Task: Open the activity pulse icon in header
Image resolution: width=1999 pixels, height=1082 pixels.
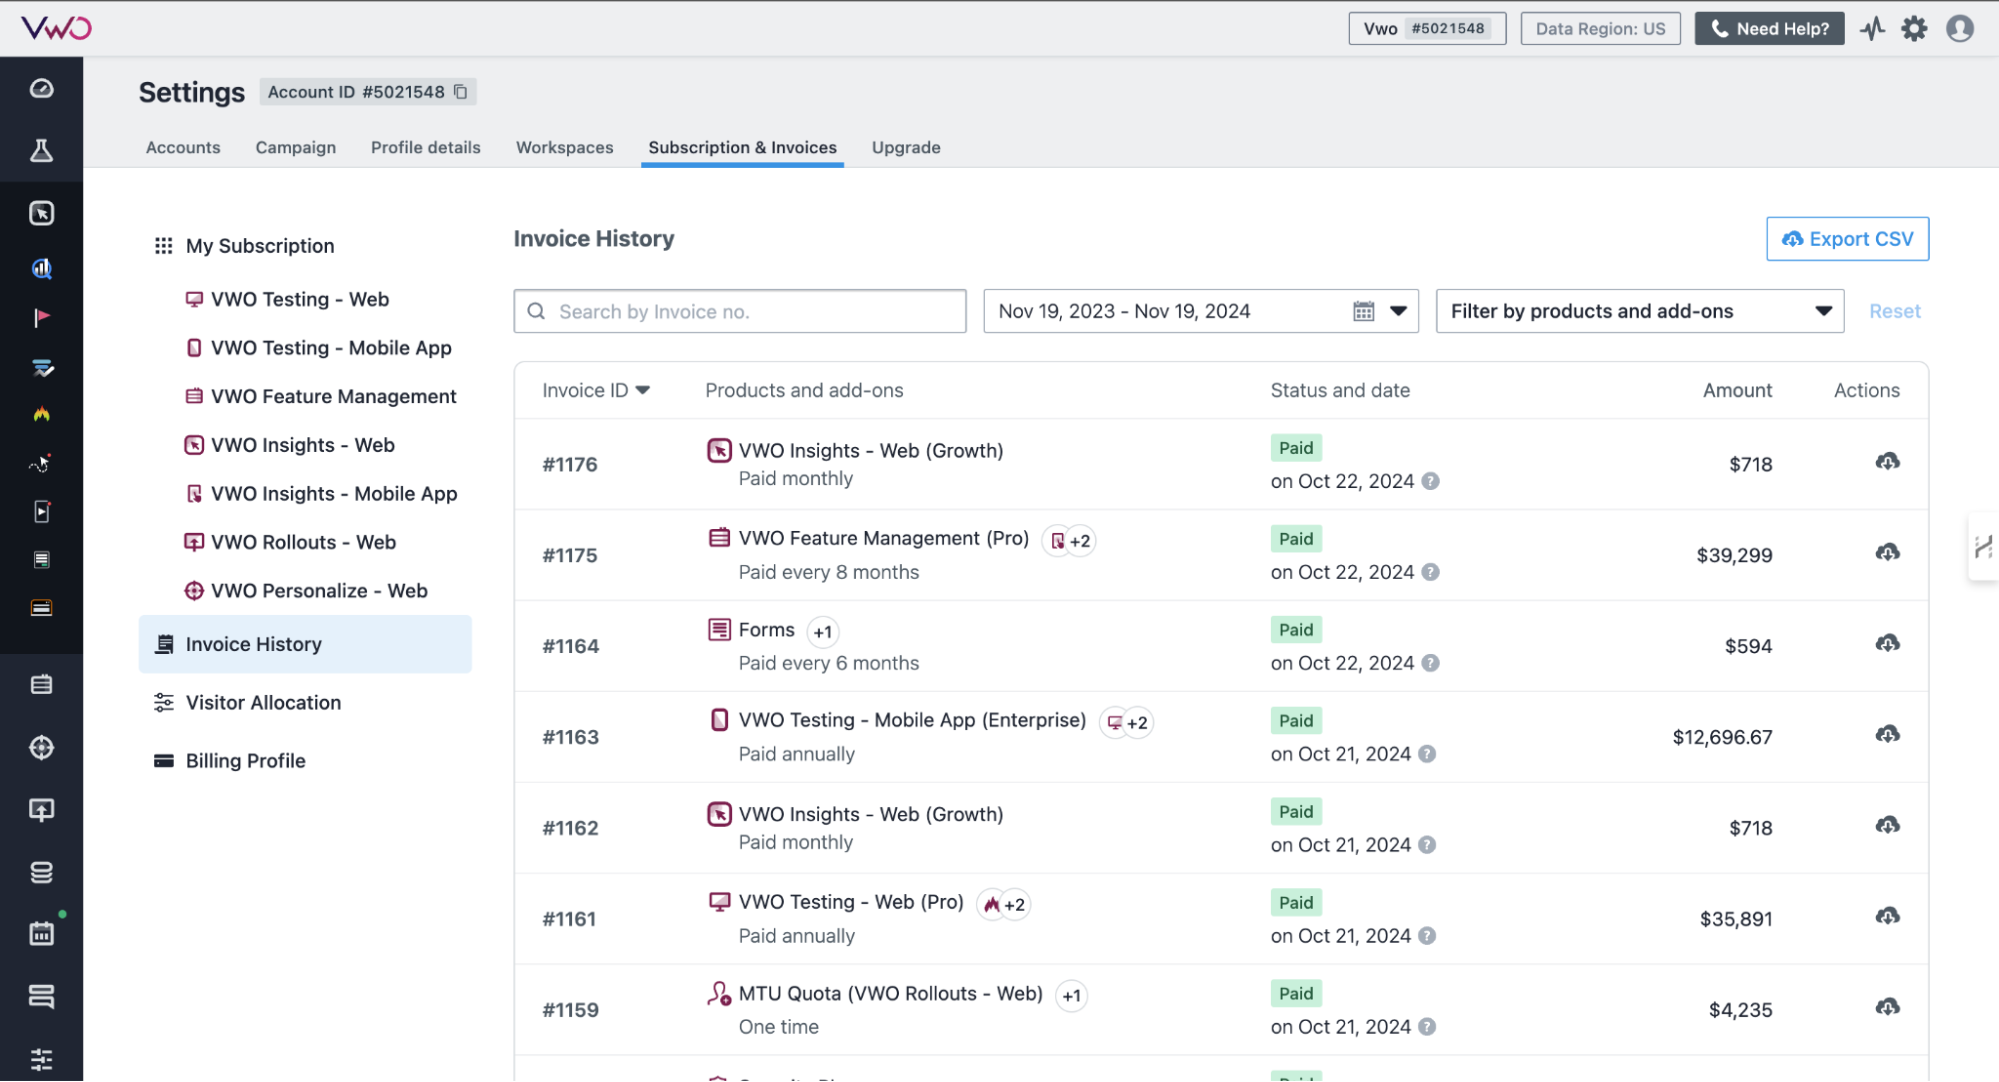Action: (x=1872, y=28)
